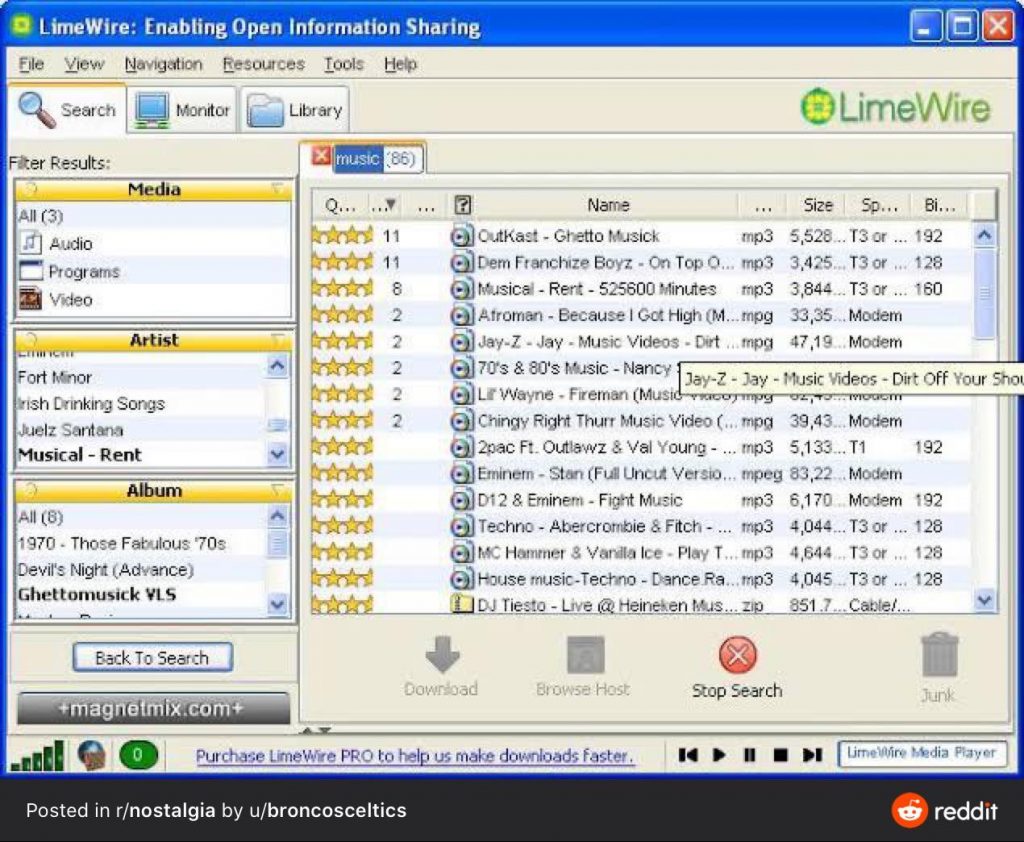Stop playback in media player
This screenshot has width=1024, height=842.
(780, 755)
